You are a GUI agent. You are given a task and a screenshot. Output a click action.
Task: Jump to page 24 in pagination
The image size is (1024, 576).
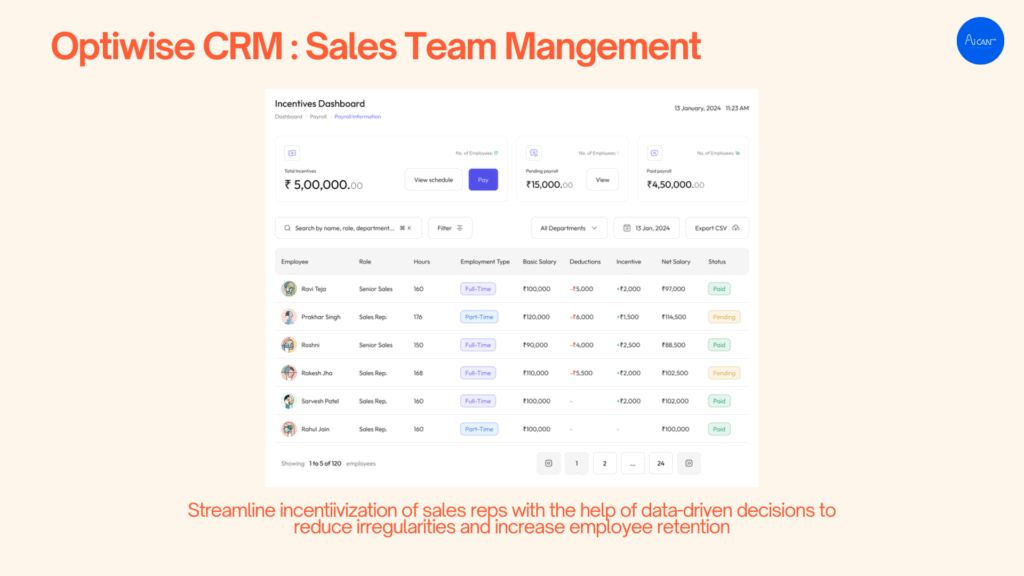(660, 463)
